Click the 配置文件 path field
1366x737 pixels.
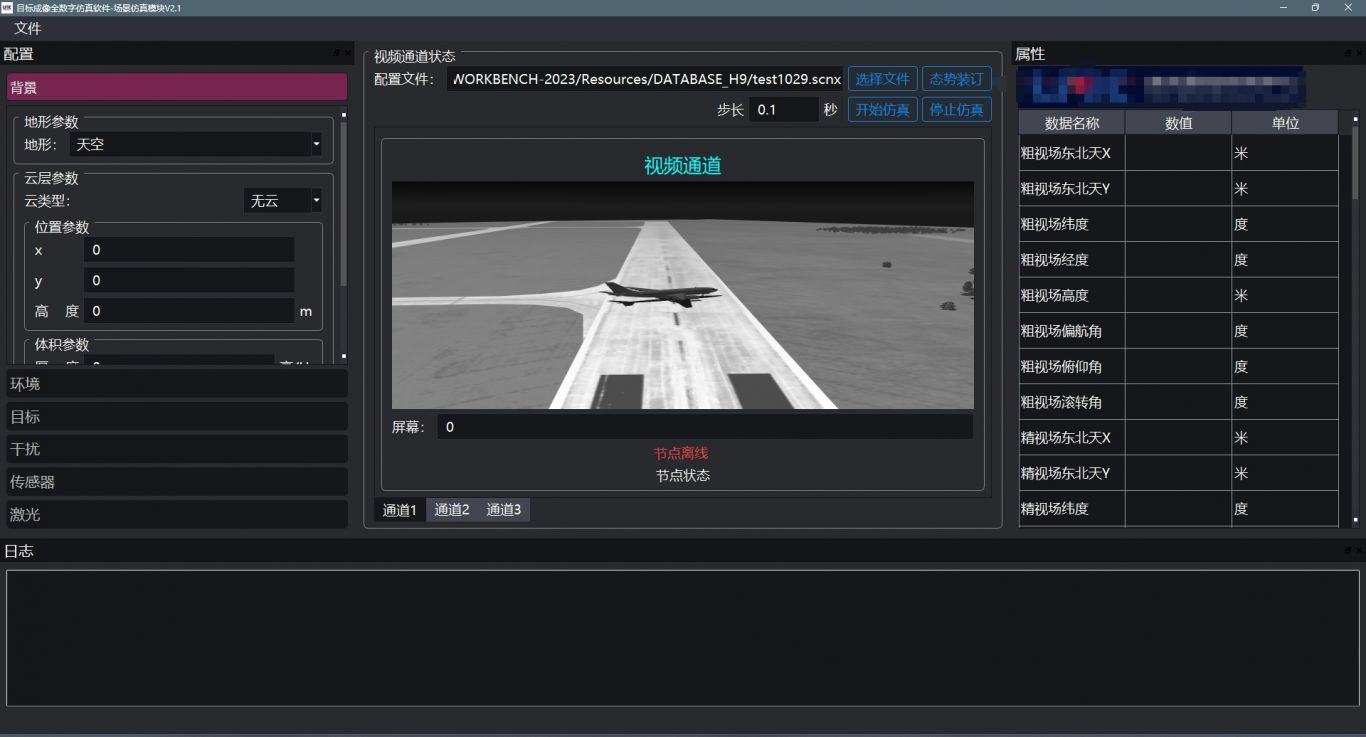pyautogui.click(x=645, y=79)
